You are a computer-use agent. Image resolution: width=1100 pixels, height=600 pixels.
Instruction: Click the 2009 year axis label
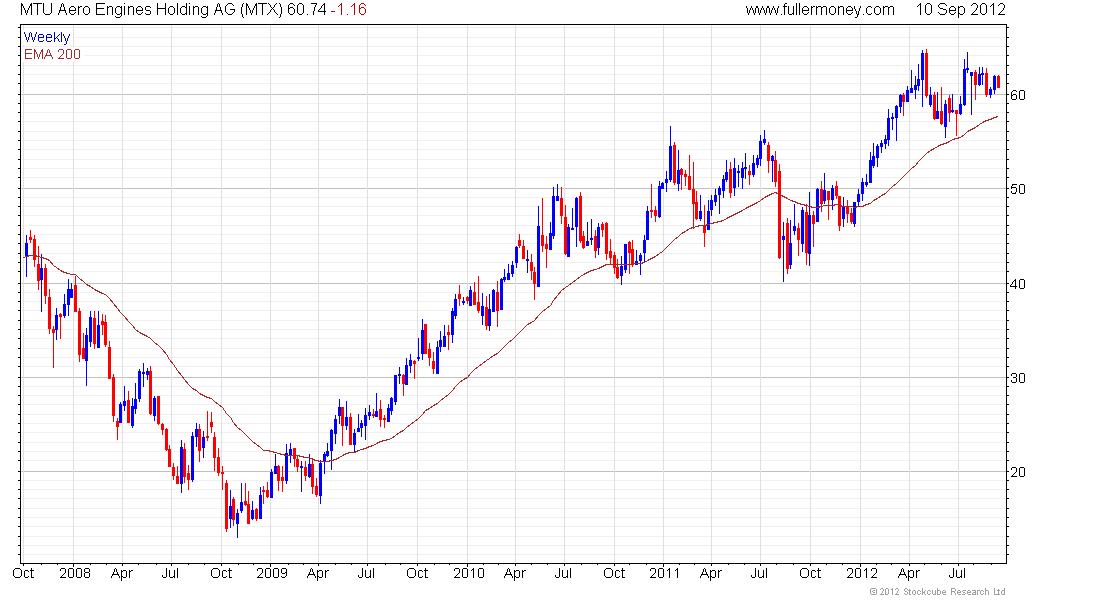pyautogui.click(x=271, y=573)
